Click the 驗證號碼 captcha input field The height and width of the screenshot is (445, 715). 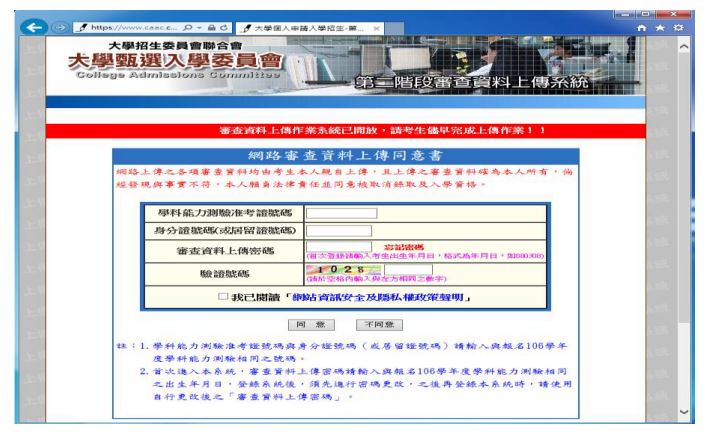[x=408, y=269]
